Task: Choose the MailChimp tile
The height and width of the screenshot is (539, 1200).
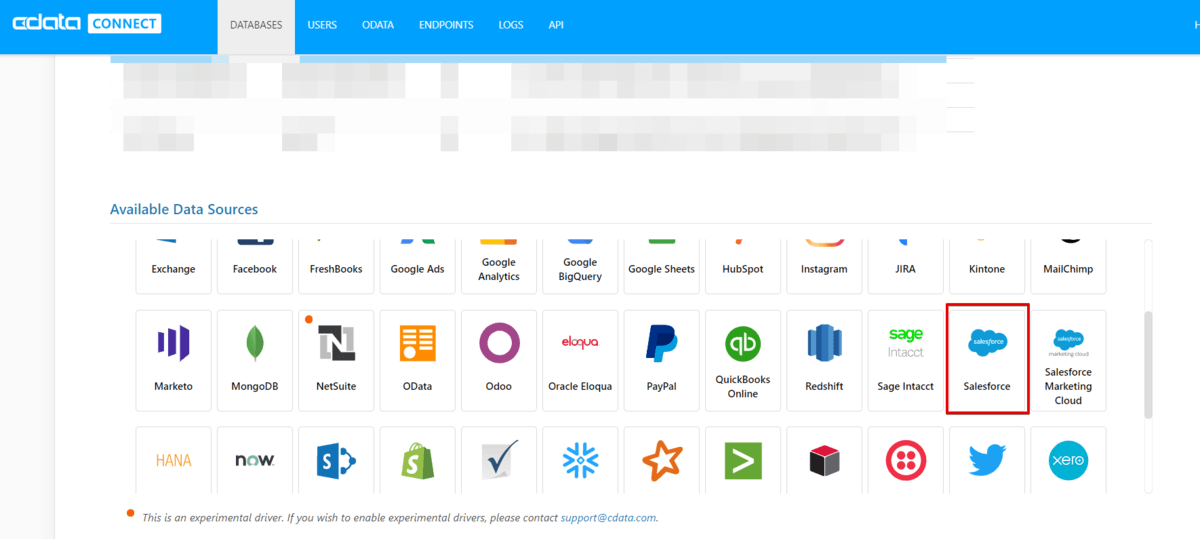Action: coord(1068,267)
